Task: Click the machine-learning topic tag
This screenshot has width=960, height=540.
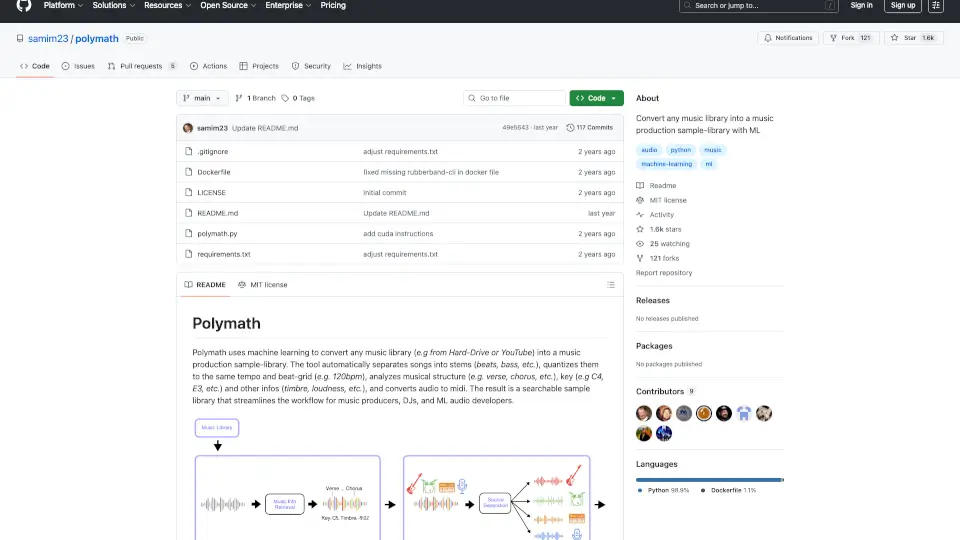Action: click(x=666, y=164)
